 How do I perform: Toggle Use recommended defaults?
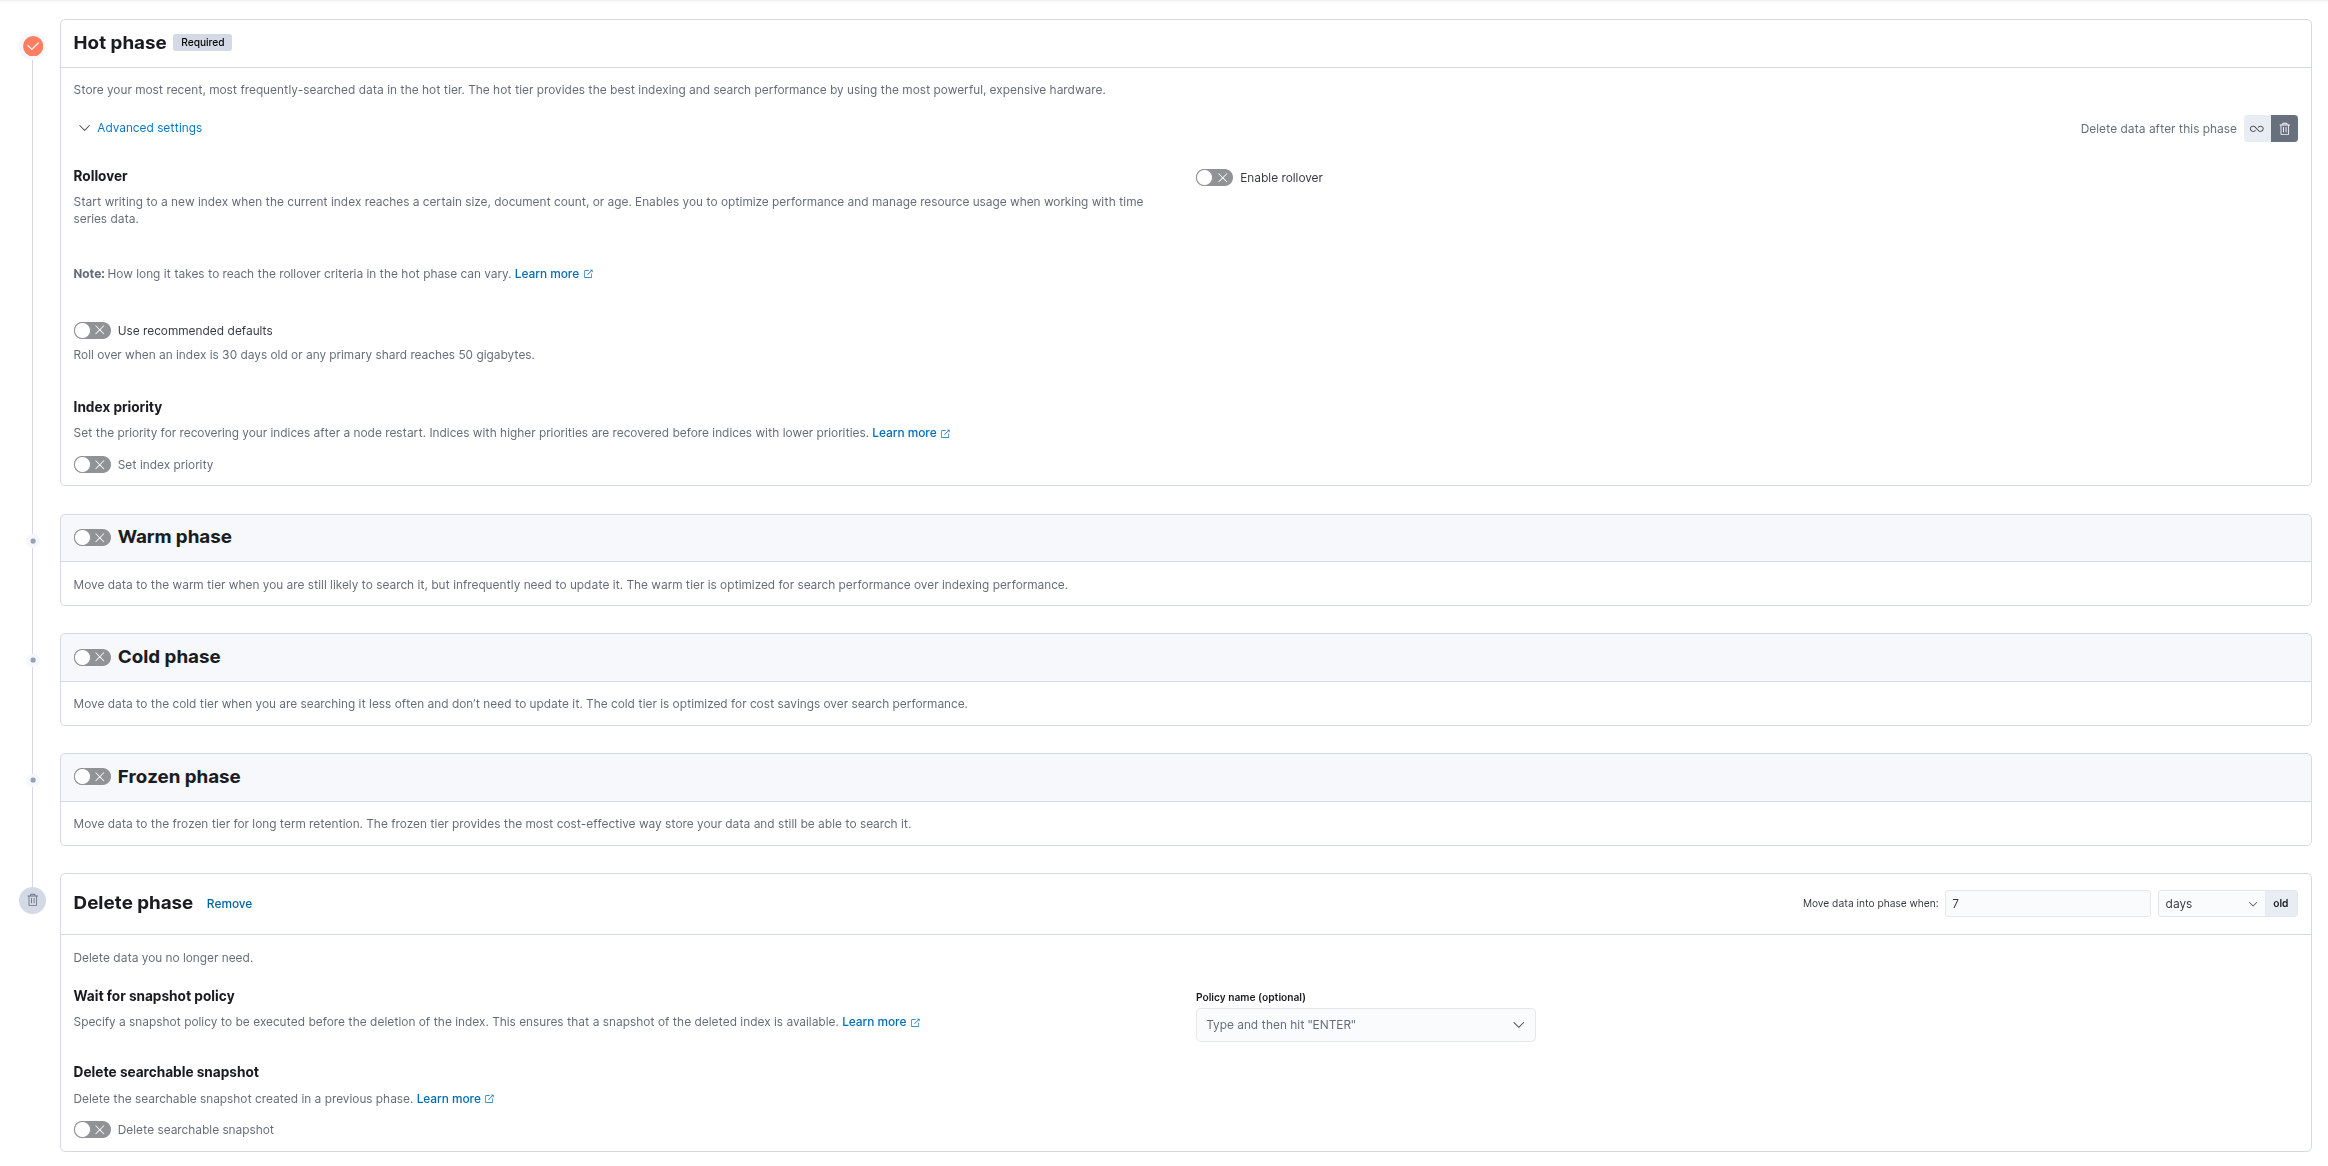[x=92, y=331]
